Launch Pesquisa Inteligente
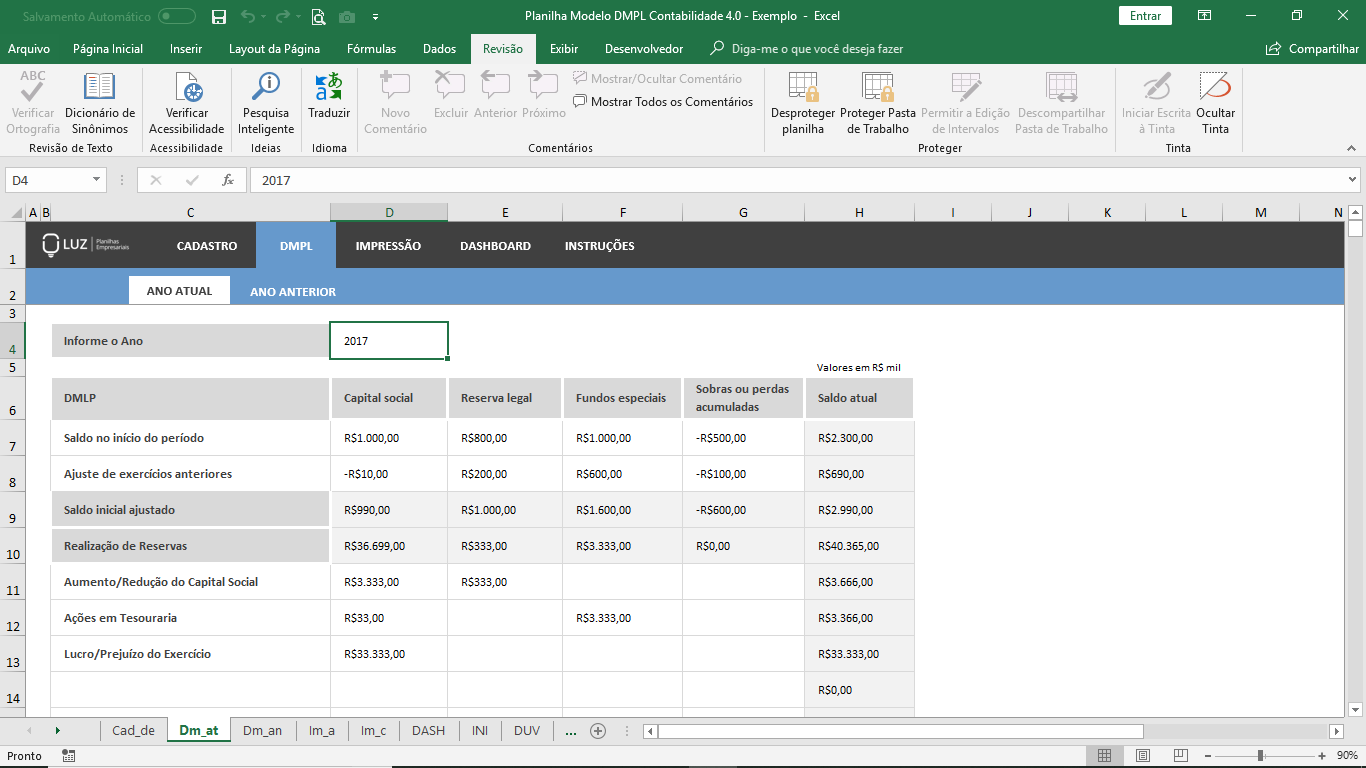Screen dimensions: 1366x768 (x=266, y=88)
